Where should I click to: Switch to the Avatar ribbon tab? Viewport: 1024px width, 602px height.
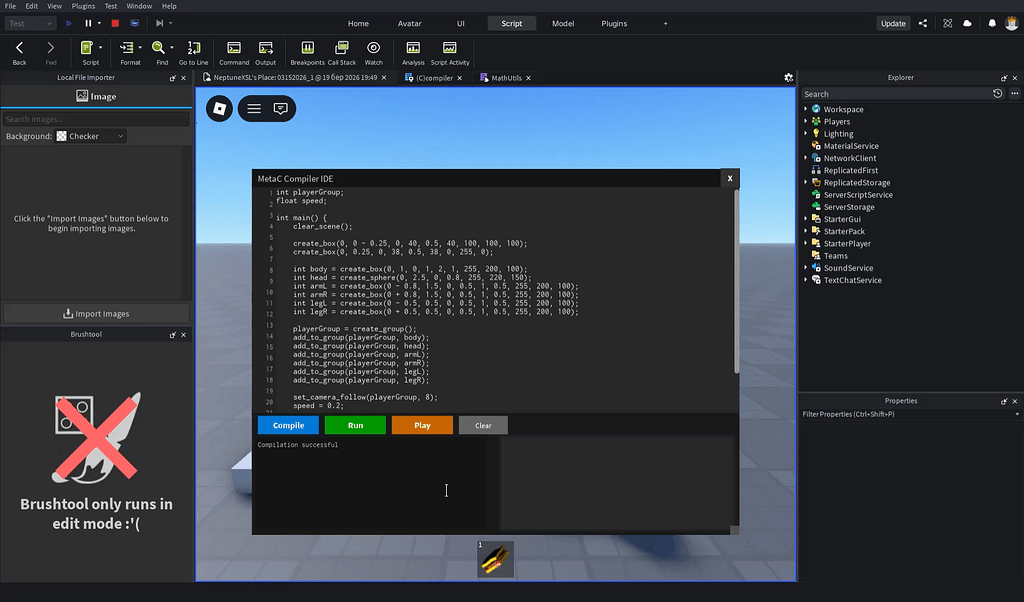409,24
